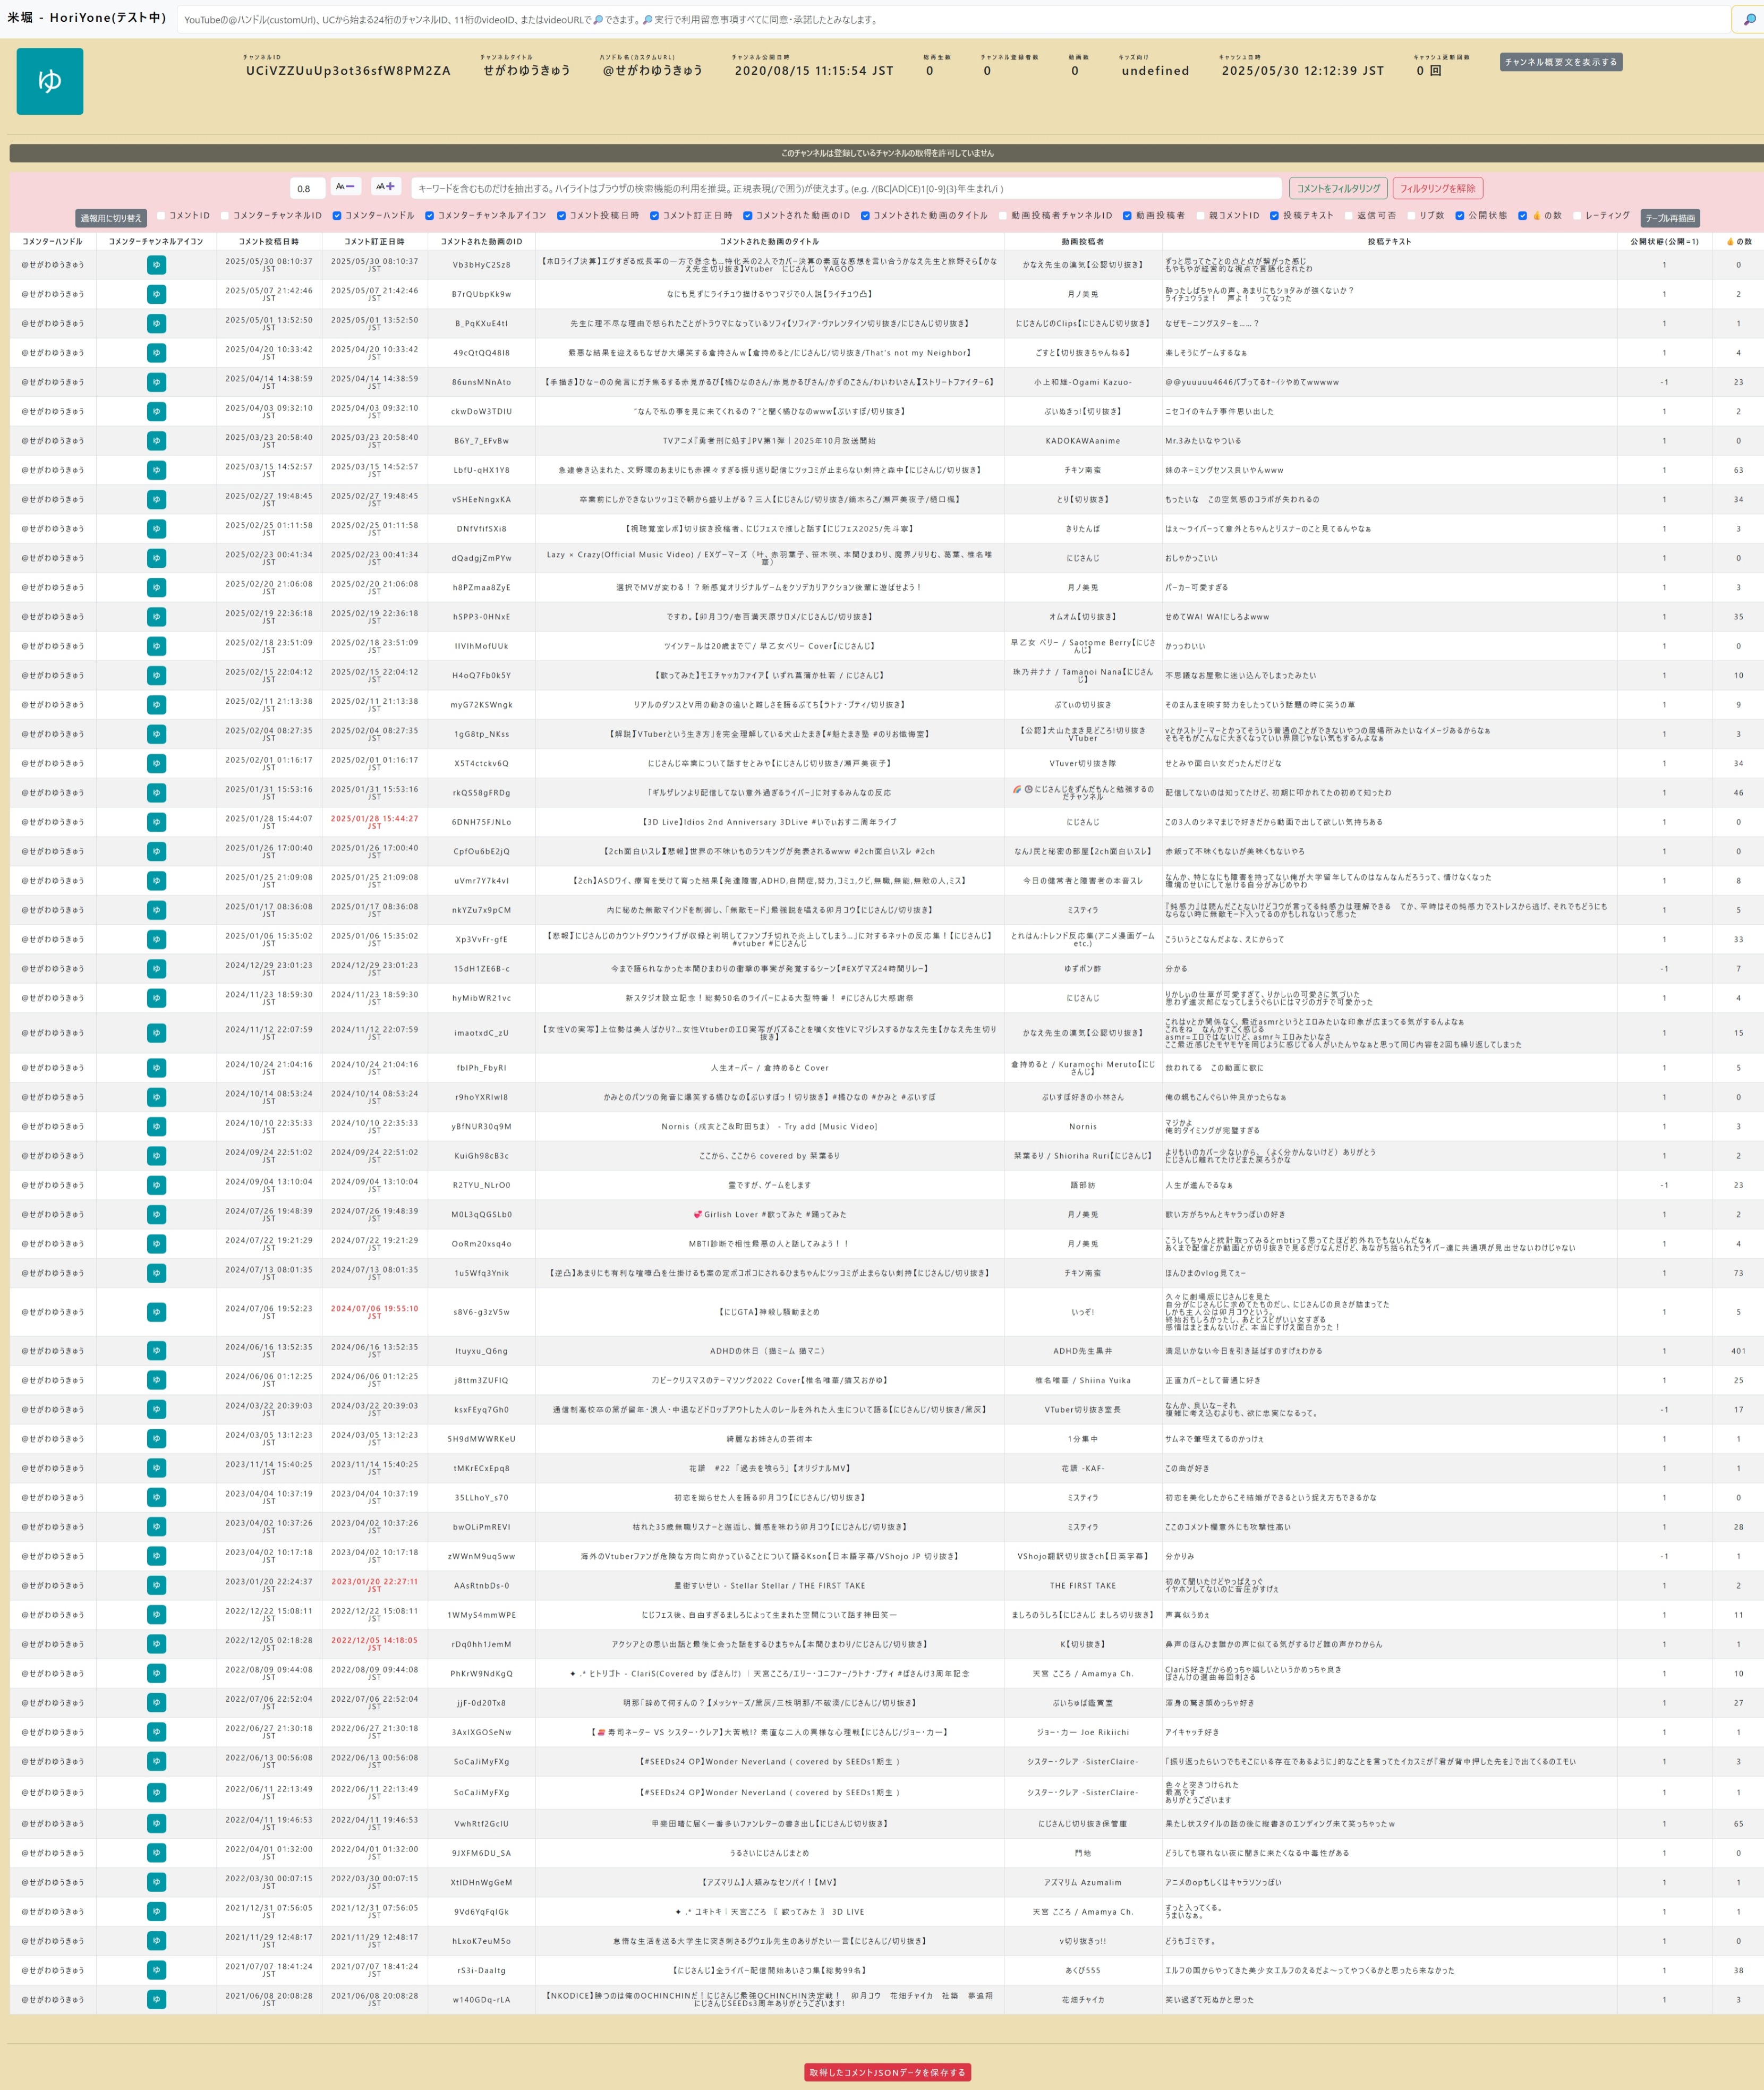Click commenter icon in row dated 2025/02/20 21:06:08
Viewport: 1764px width, 2090px height.
pos(156,587)
